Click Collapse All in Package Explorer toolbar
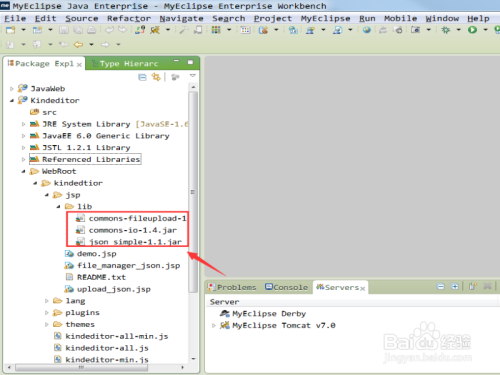This screenshot has width=500, height=375. pyautogui.click(x=142, y=77)
